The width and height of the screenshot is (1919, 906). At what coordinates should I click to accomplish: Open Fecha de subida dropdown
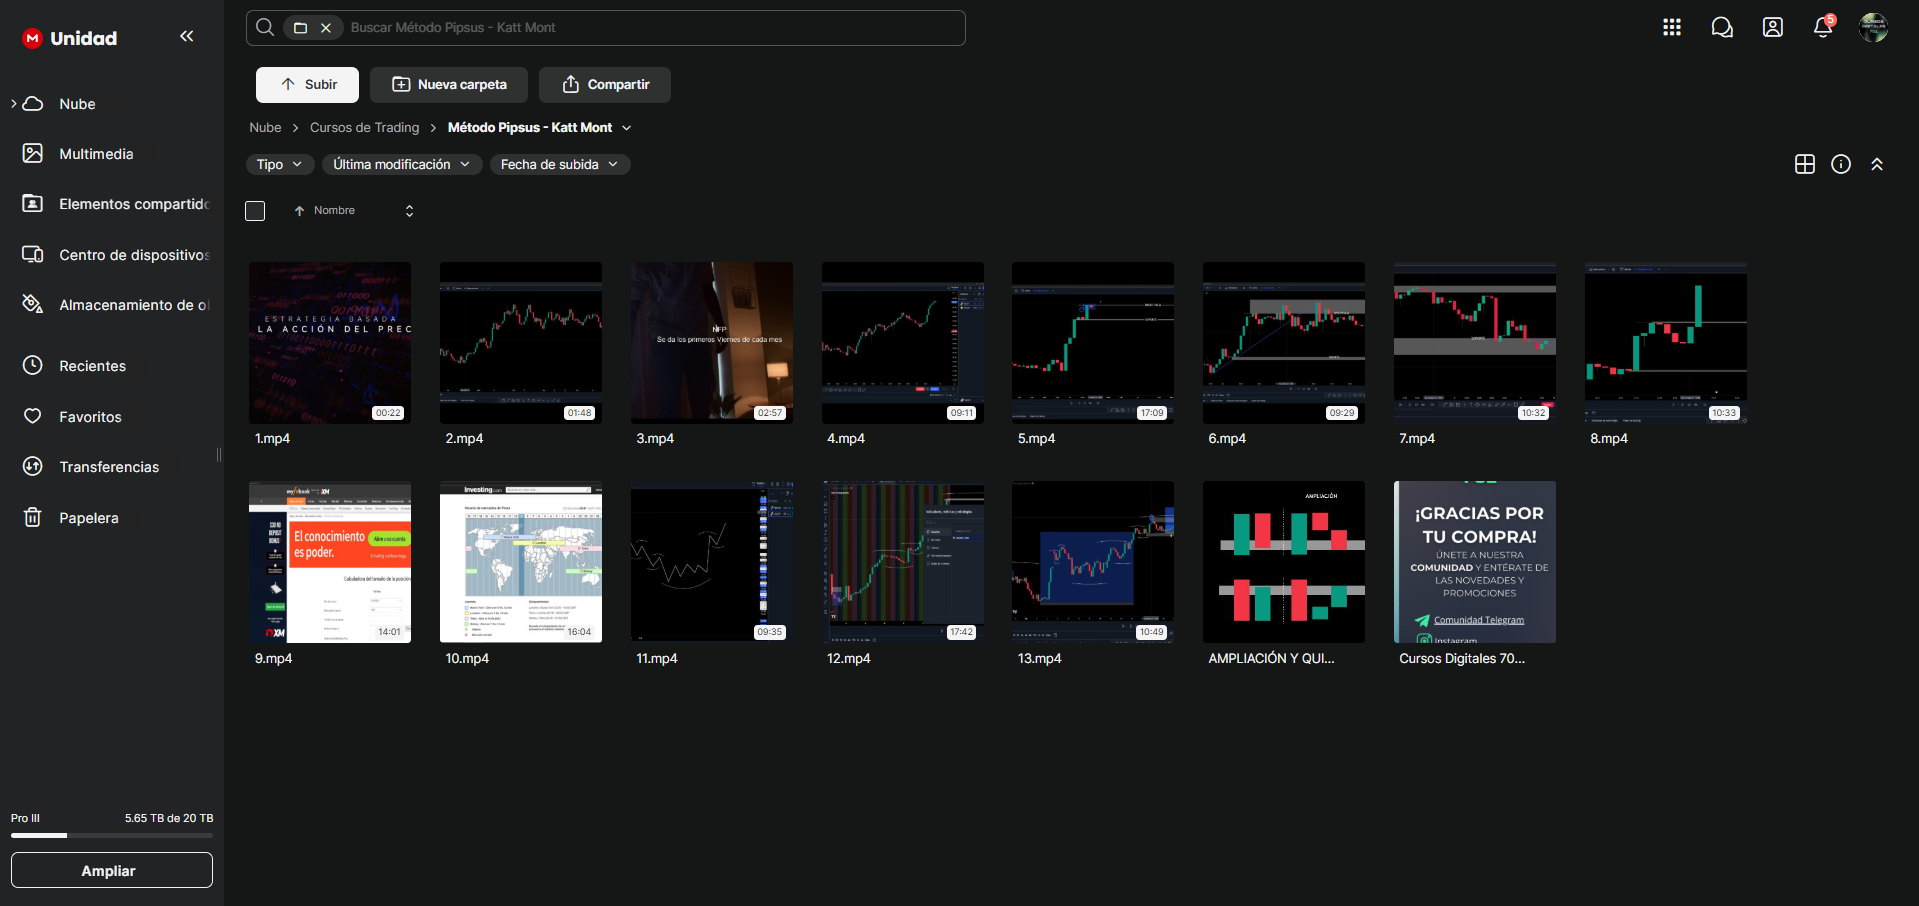point(559,164)
